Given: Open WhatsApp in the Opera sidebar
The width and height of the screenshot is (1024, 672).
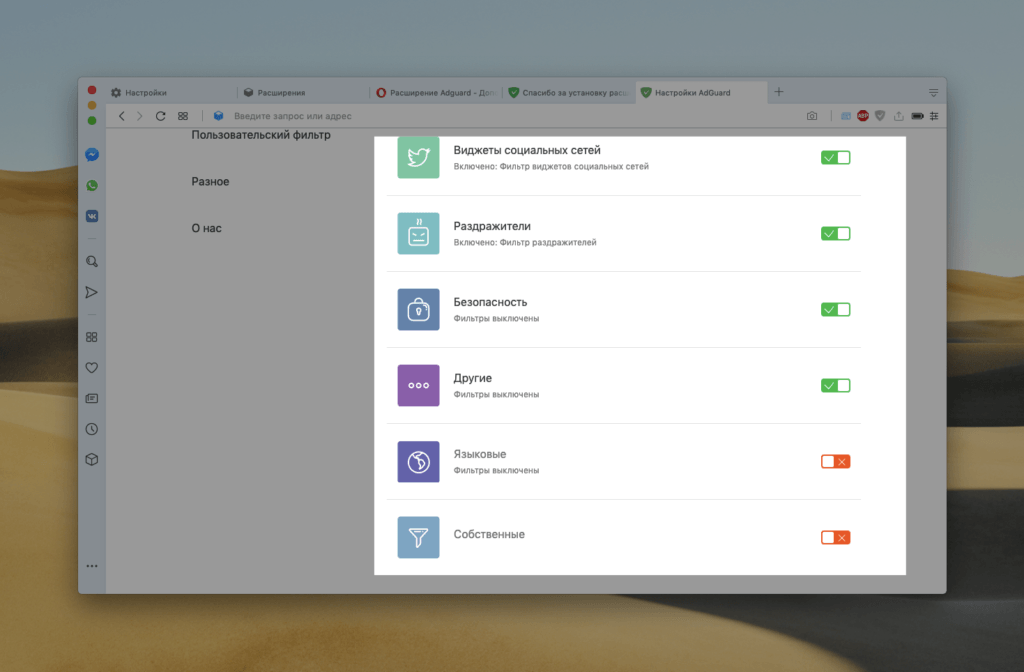Looking at the screenshot, I should [92, 185].
